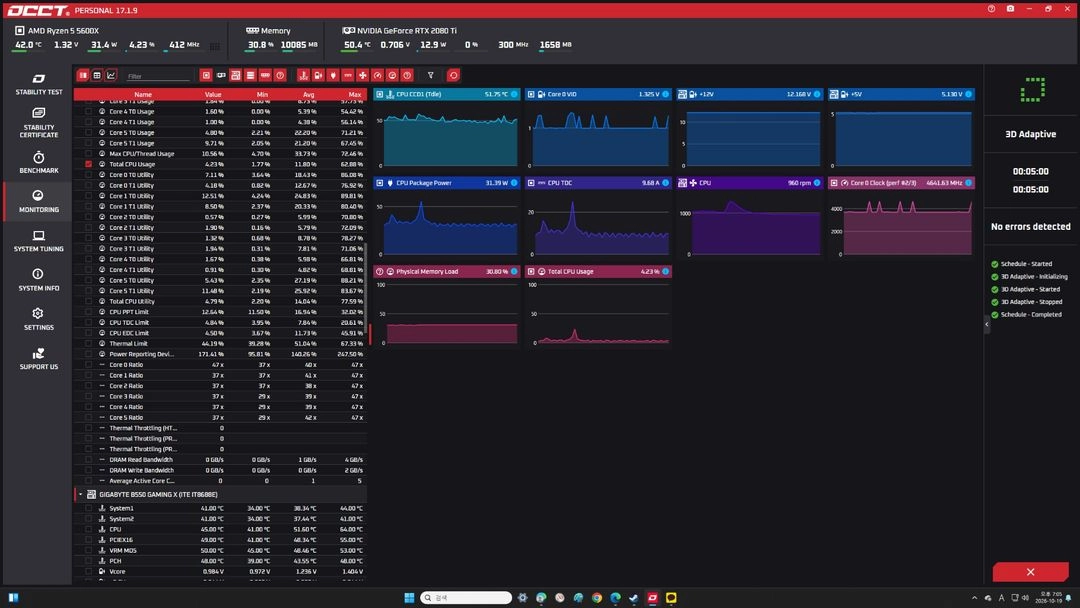The image size is (1080, 608).
Task: Open the Monitoring section
Action: [x=39, y=202]
